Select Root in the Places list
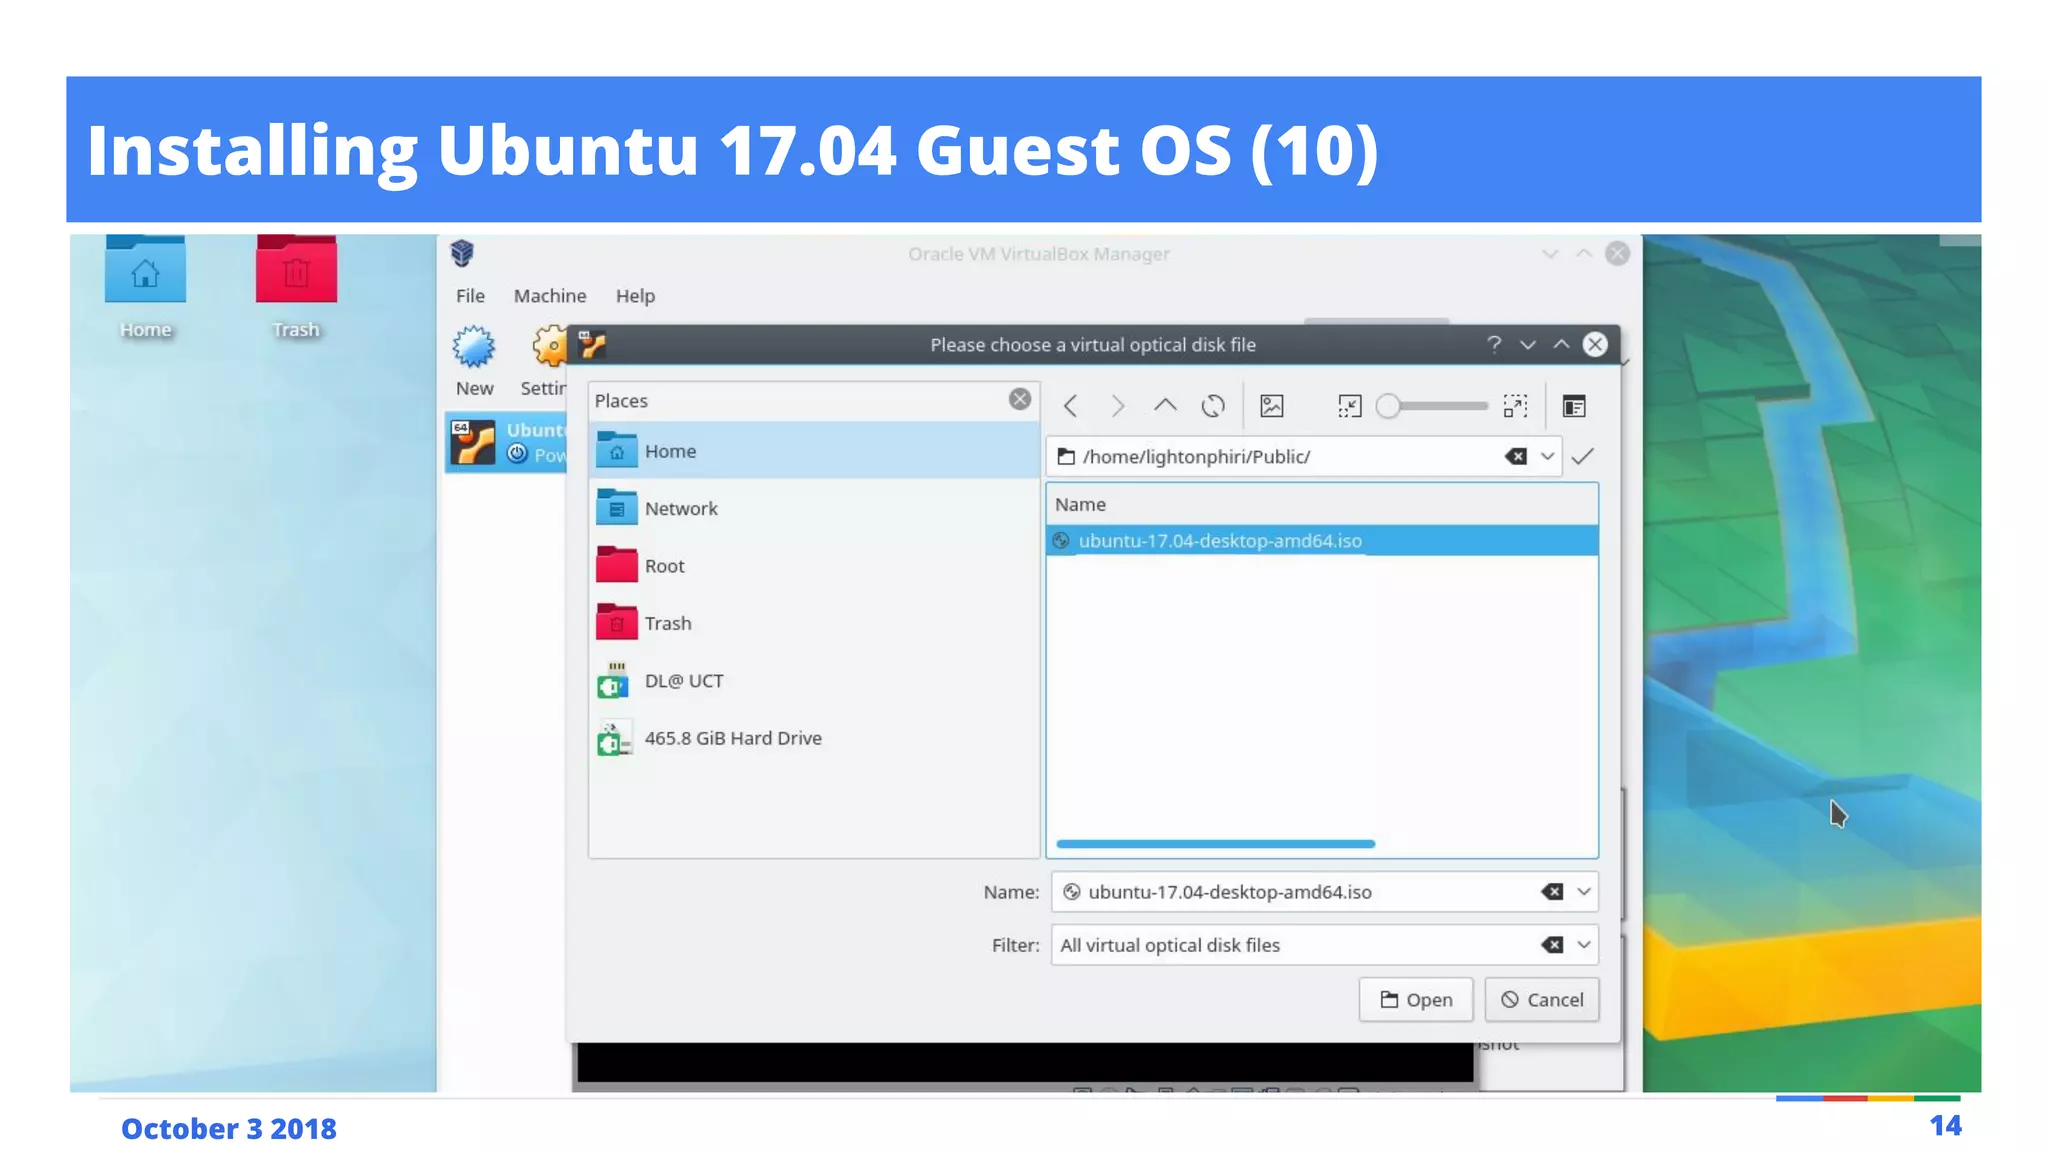This screenshot has height=1152, width=2048. point(814,566)
